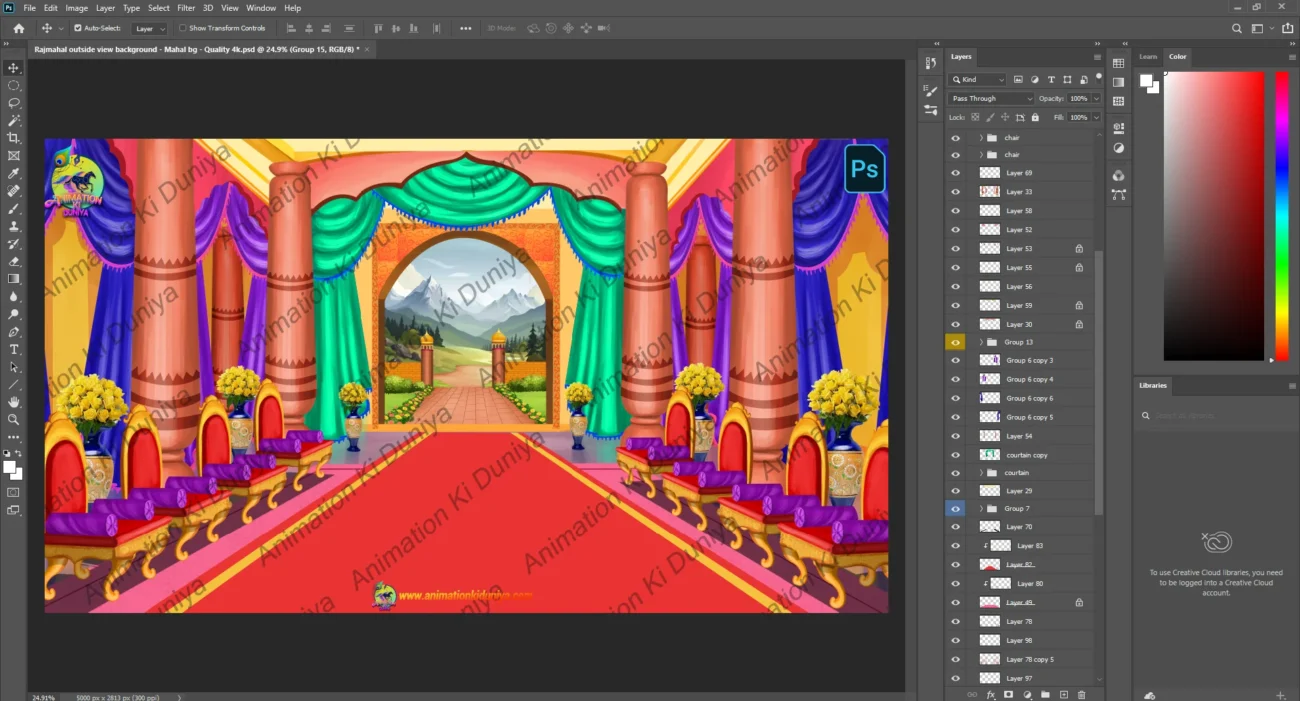This screenshot has height=701, width=1300.
Task: Choose the Lasso tool
Action: tap(14, 103)
